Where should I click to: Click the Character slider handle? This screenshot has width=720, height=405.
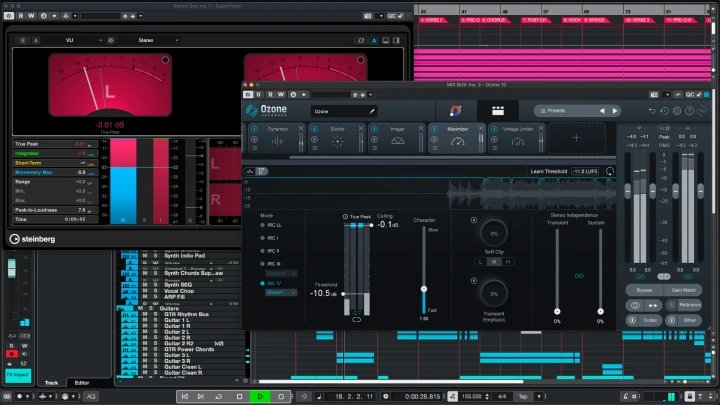(424, 289)
